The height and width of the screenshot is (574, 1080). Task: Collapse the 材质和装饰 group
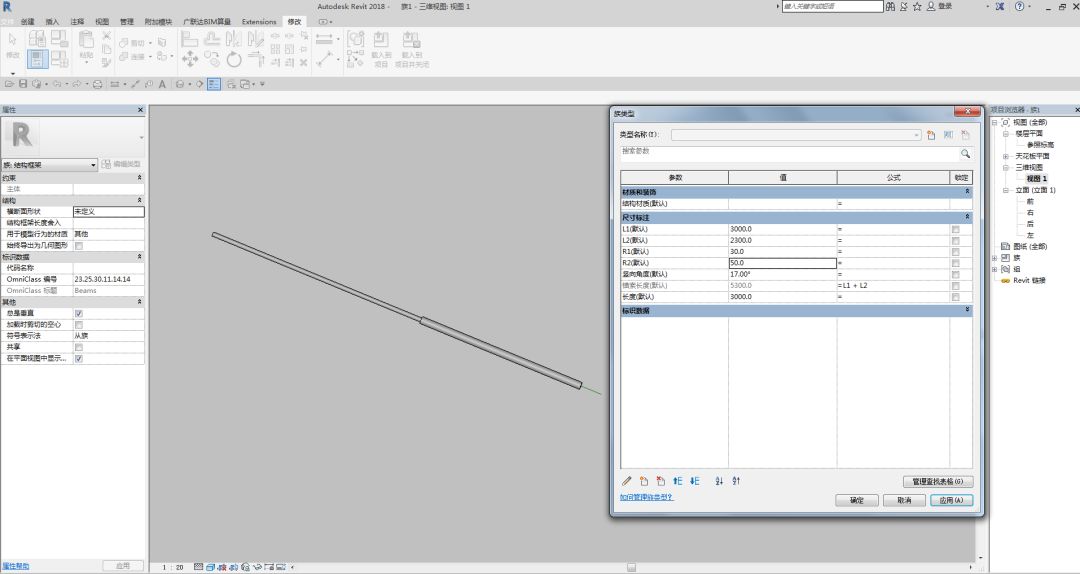967,192
